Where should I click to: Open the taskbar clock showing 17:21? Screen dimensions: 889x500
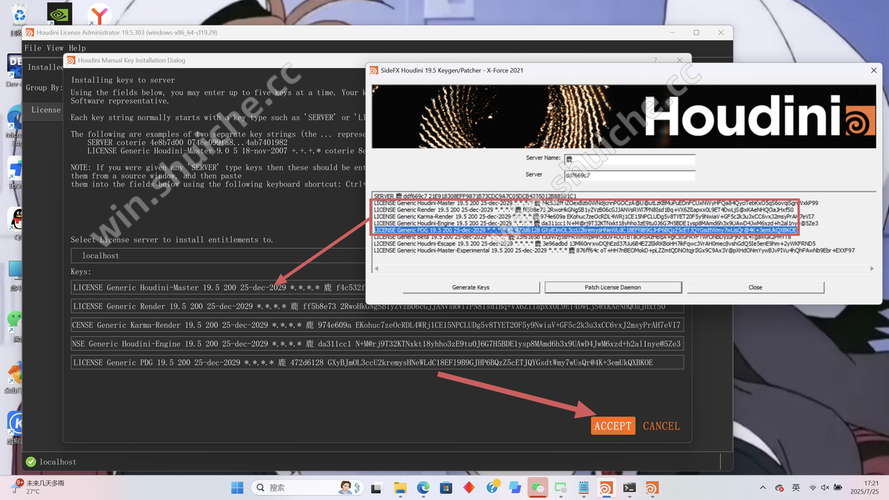click(x=864, y=488)
